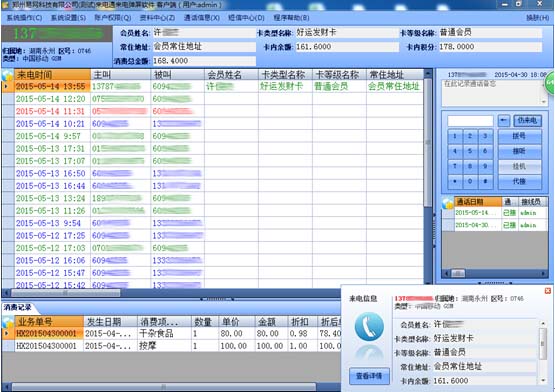Open the 短信中心(D) menu
This screenshot has height=392, width=555.
click(x=246, y=18)
